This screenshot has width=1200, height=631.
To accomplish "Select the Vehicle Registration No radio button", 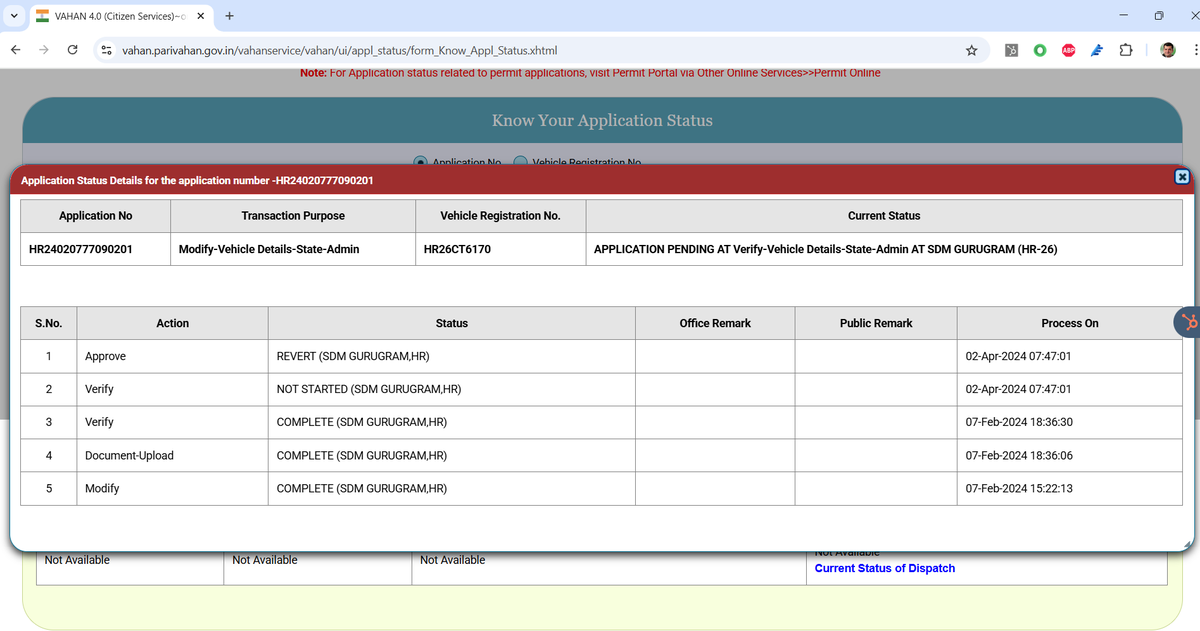I will (521, 162).
